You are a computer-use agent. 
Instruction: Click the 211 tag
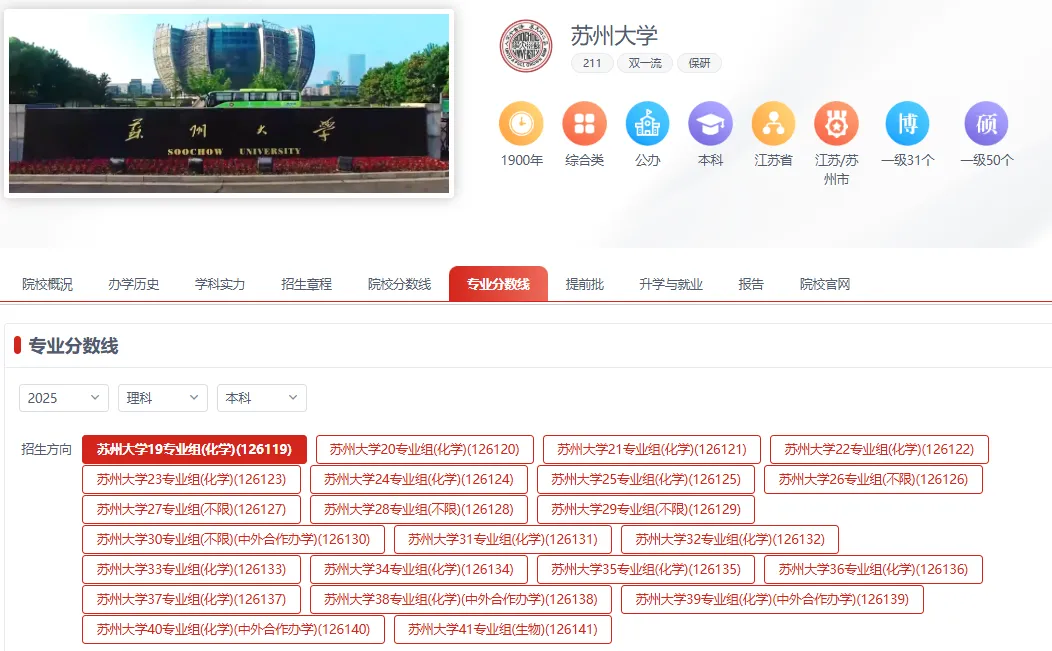592,63
